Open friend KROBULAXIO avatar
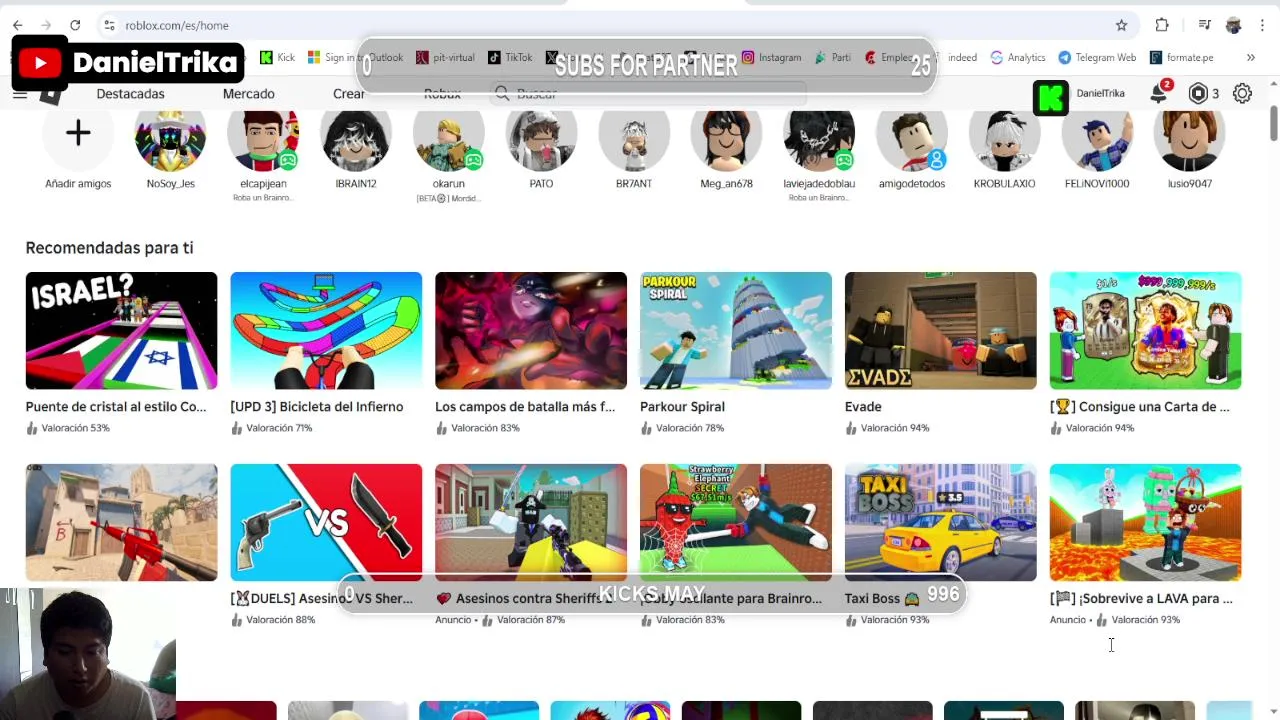 click(x=1004, y=136)
